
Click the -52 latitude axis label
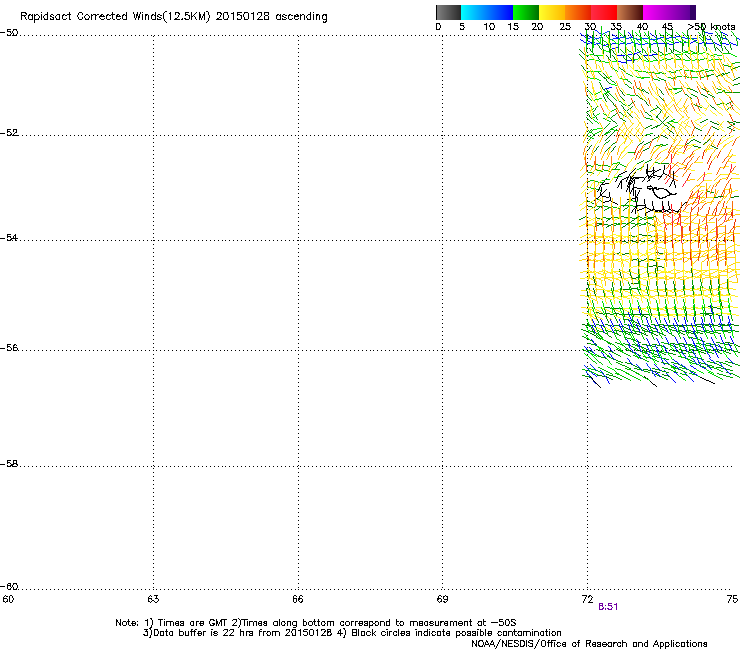click(9, 133)
